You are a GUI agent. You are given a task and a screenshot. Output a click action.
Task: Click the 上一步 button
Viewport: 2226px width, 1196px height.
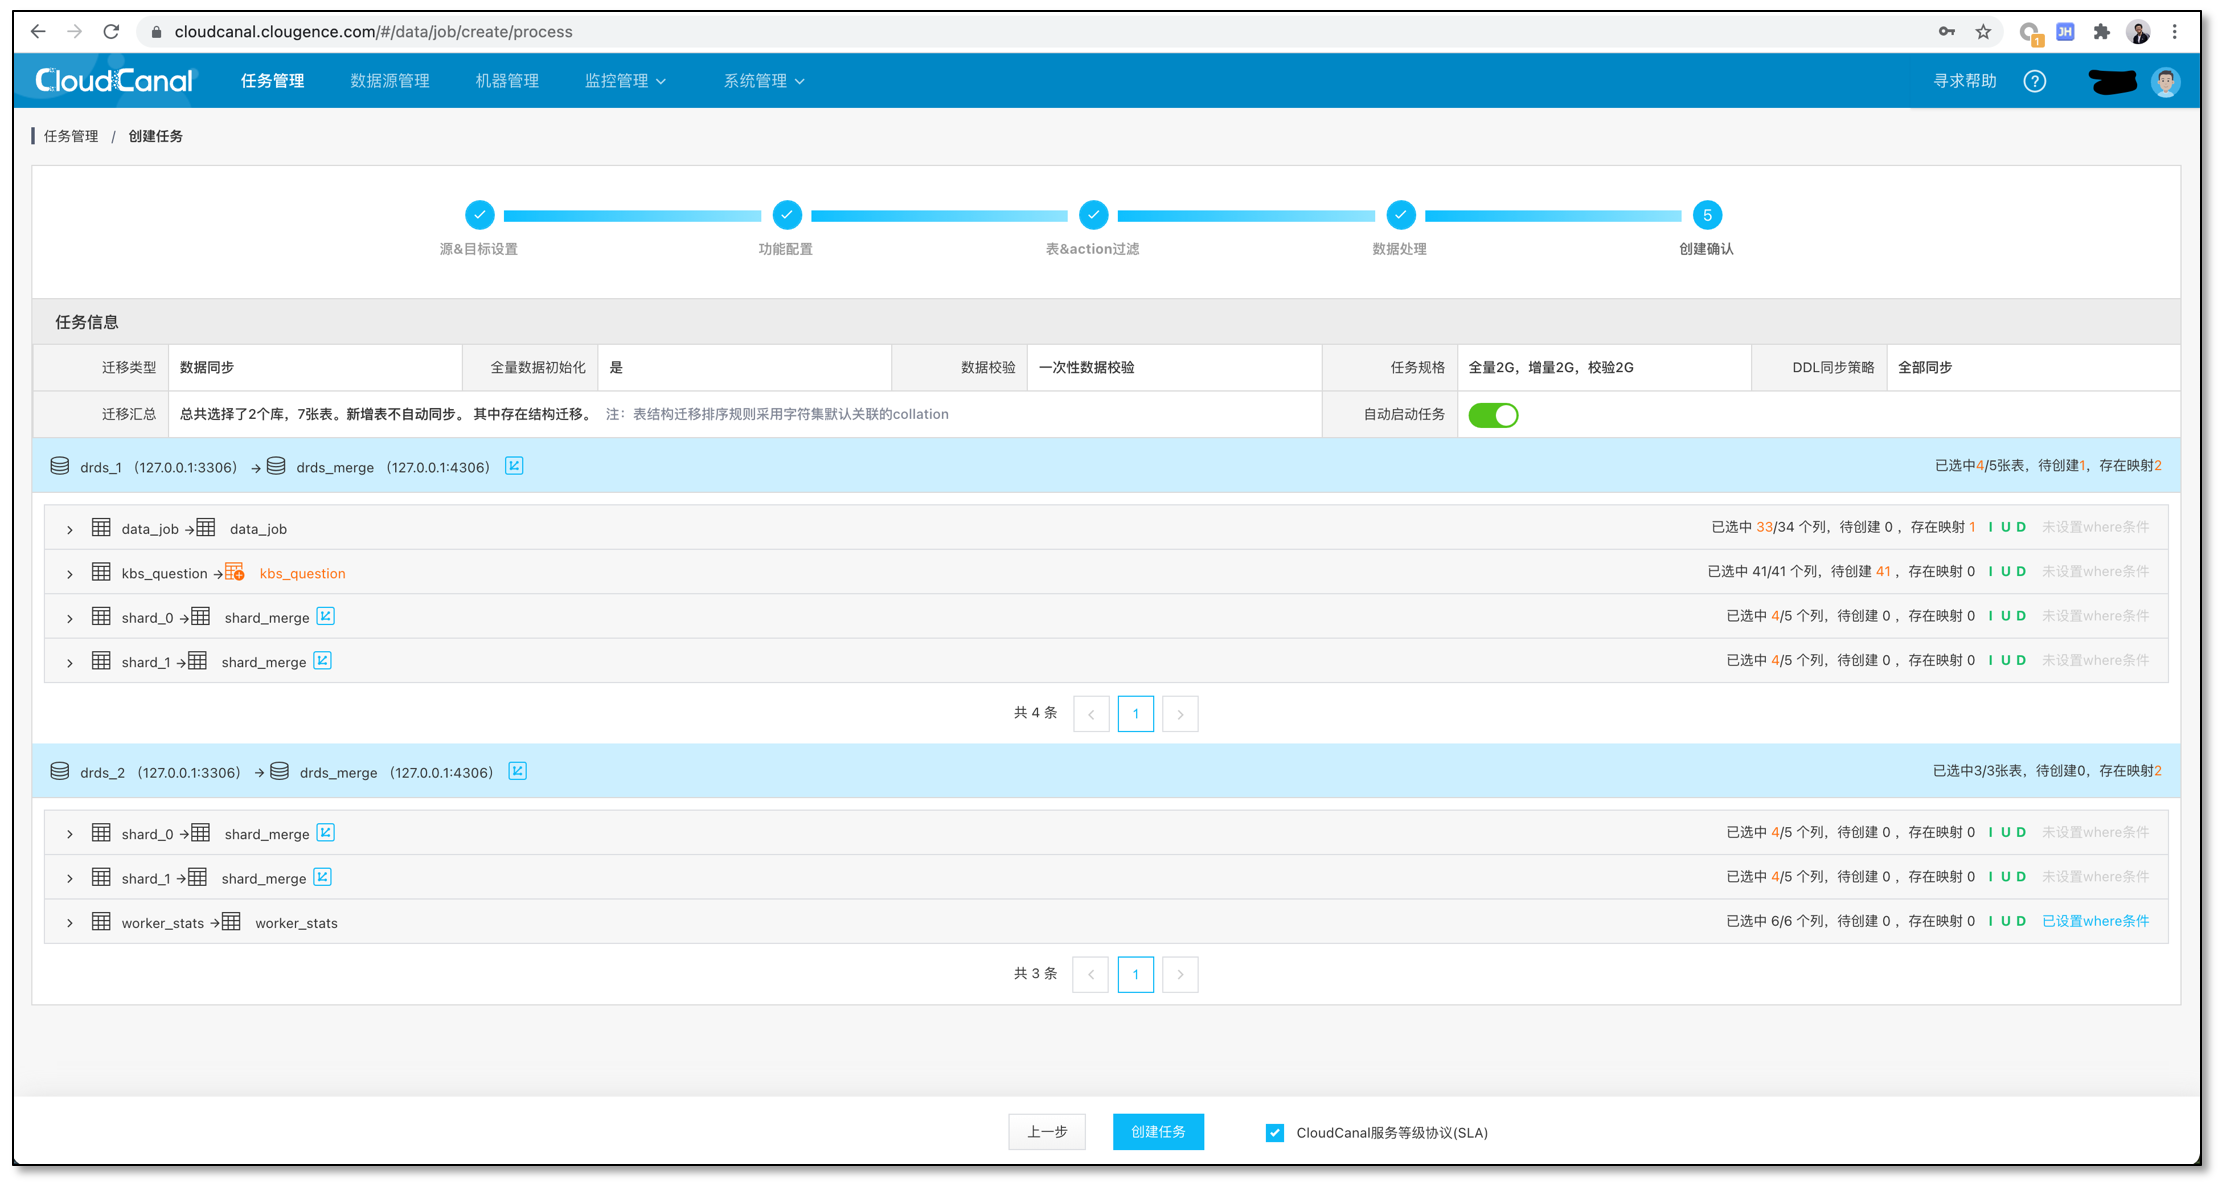click(1047, 1132)
